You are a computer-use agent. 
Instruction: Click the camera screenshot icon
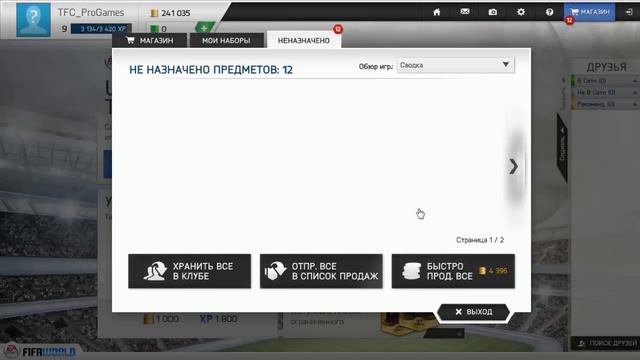pyautogui.click(x=493, y=12)
